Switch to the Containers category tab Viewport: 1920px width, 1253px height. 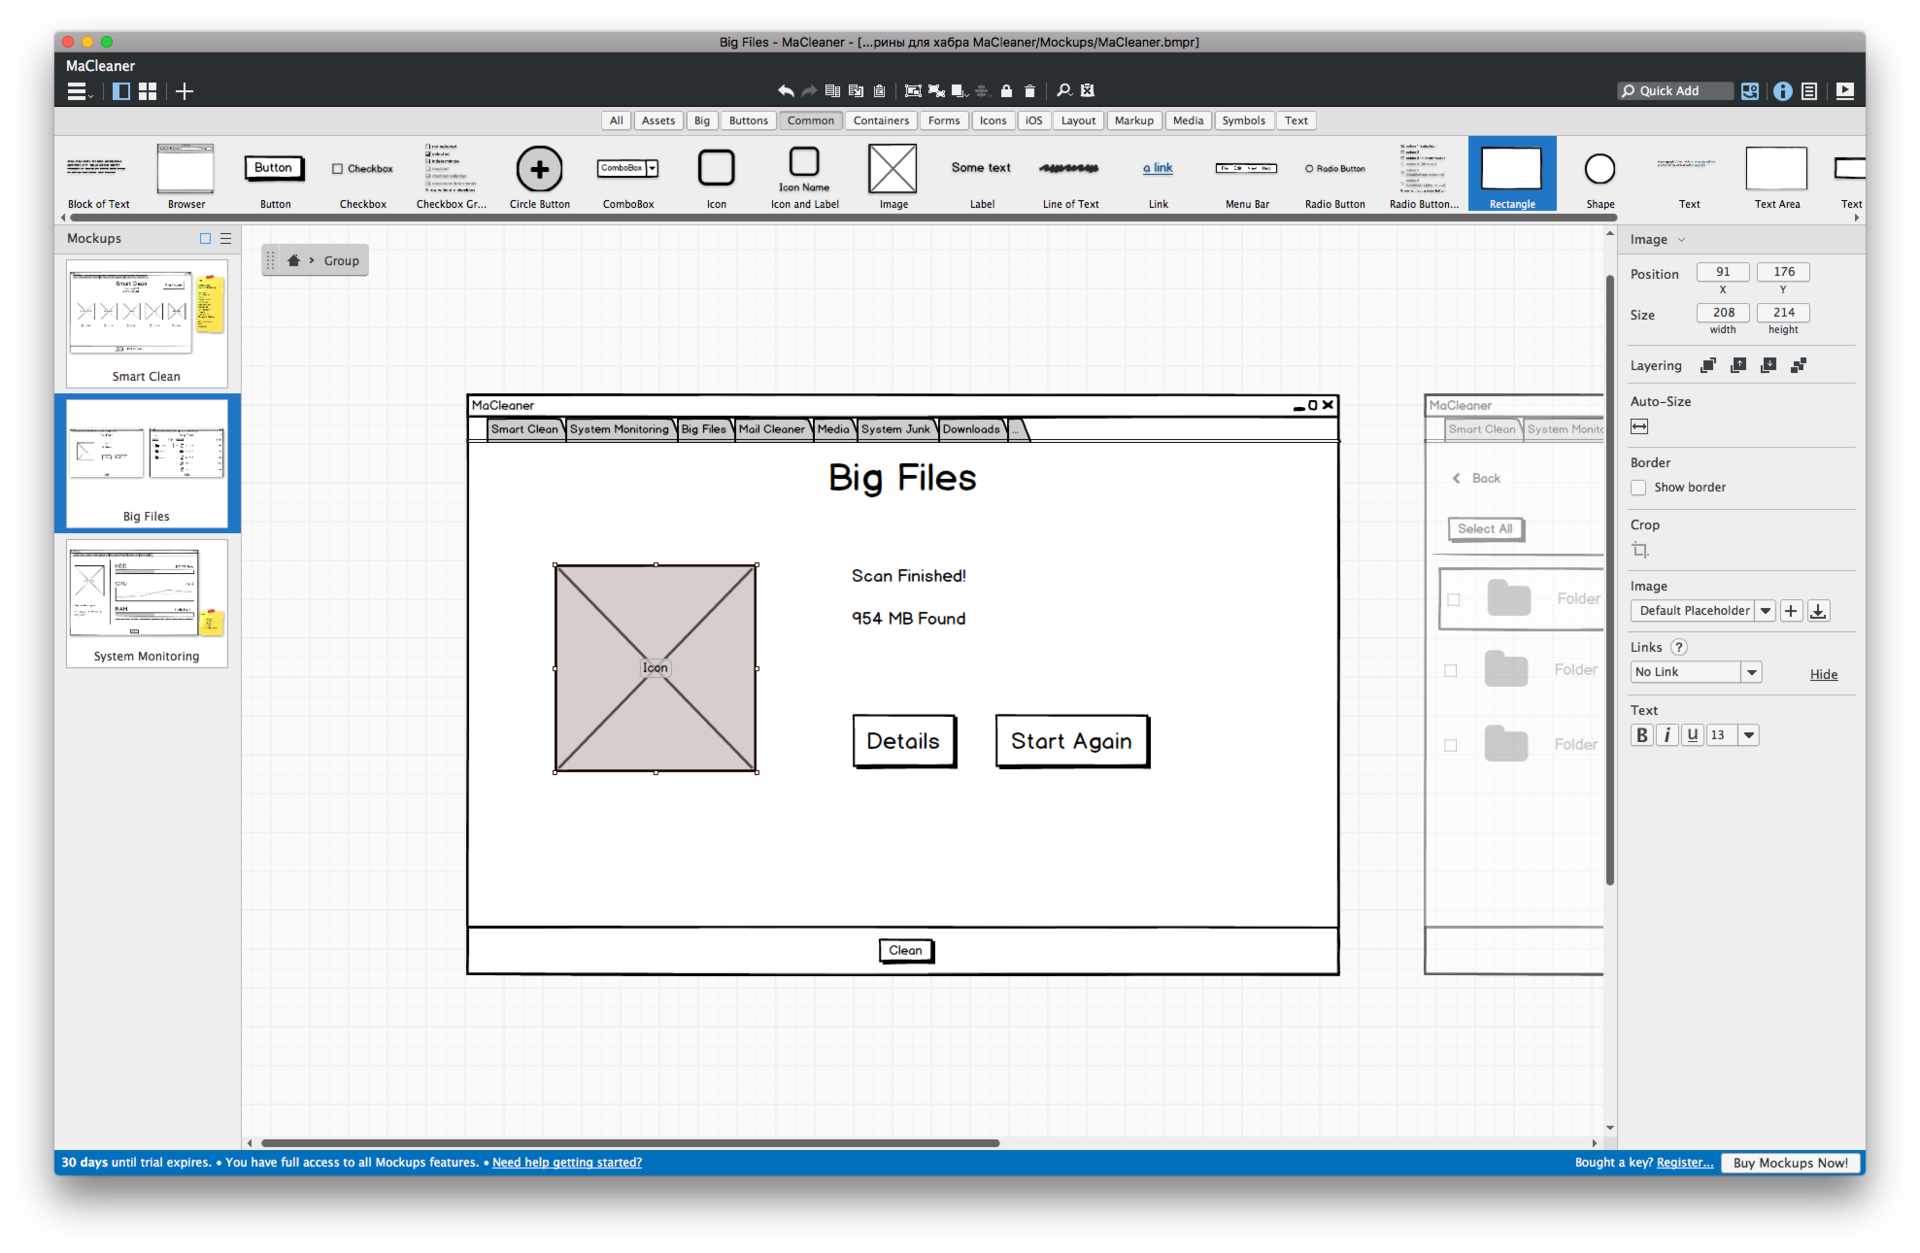click(881, 121)
